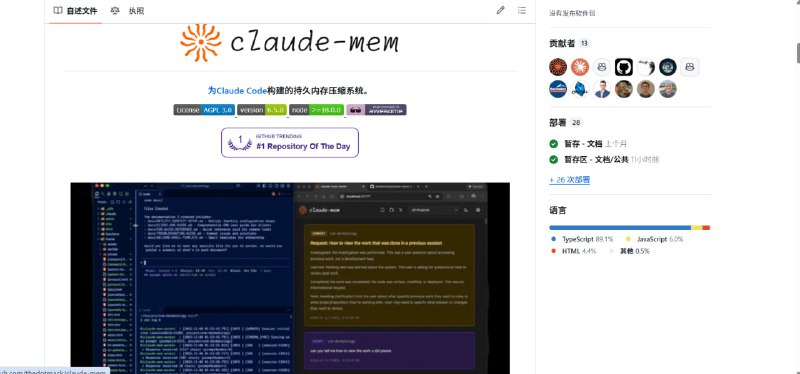Open the dark red sunburst contributor avatar
800x374 pixels.
pyautogui.click(x=558, y=67)
